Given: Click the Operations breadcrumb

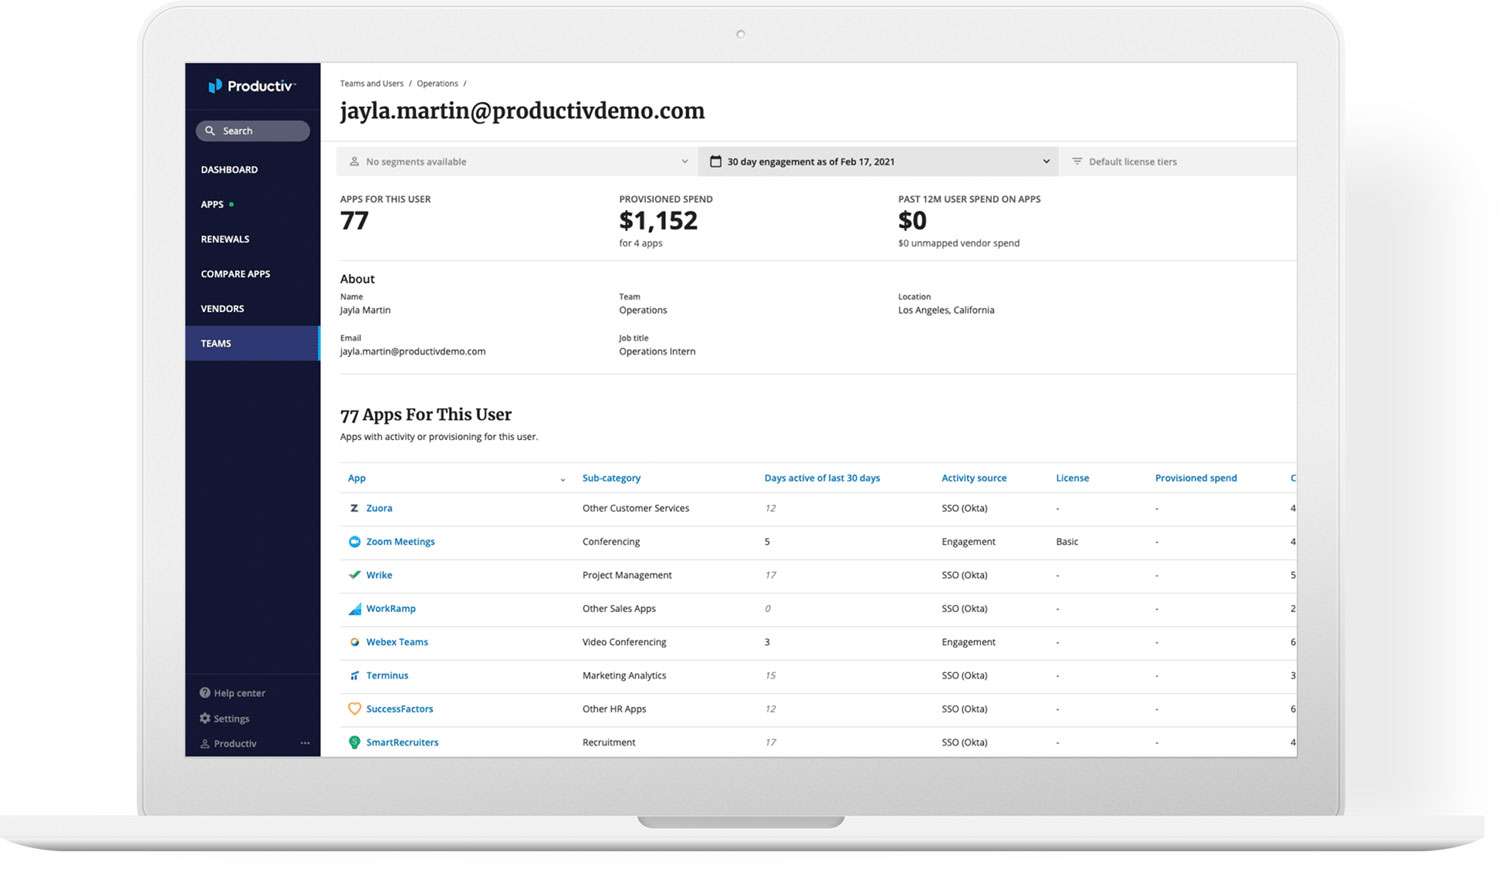Looking at the screenshot, I should 437,84.
